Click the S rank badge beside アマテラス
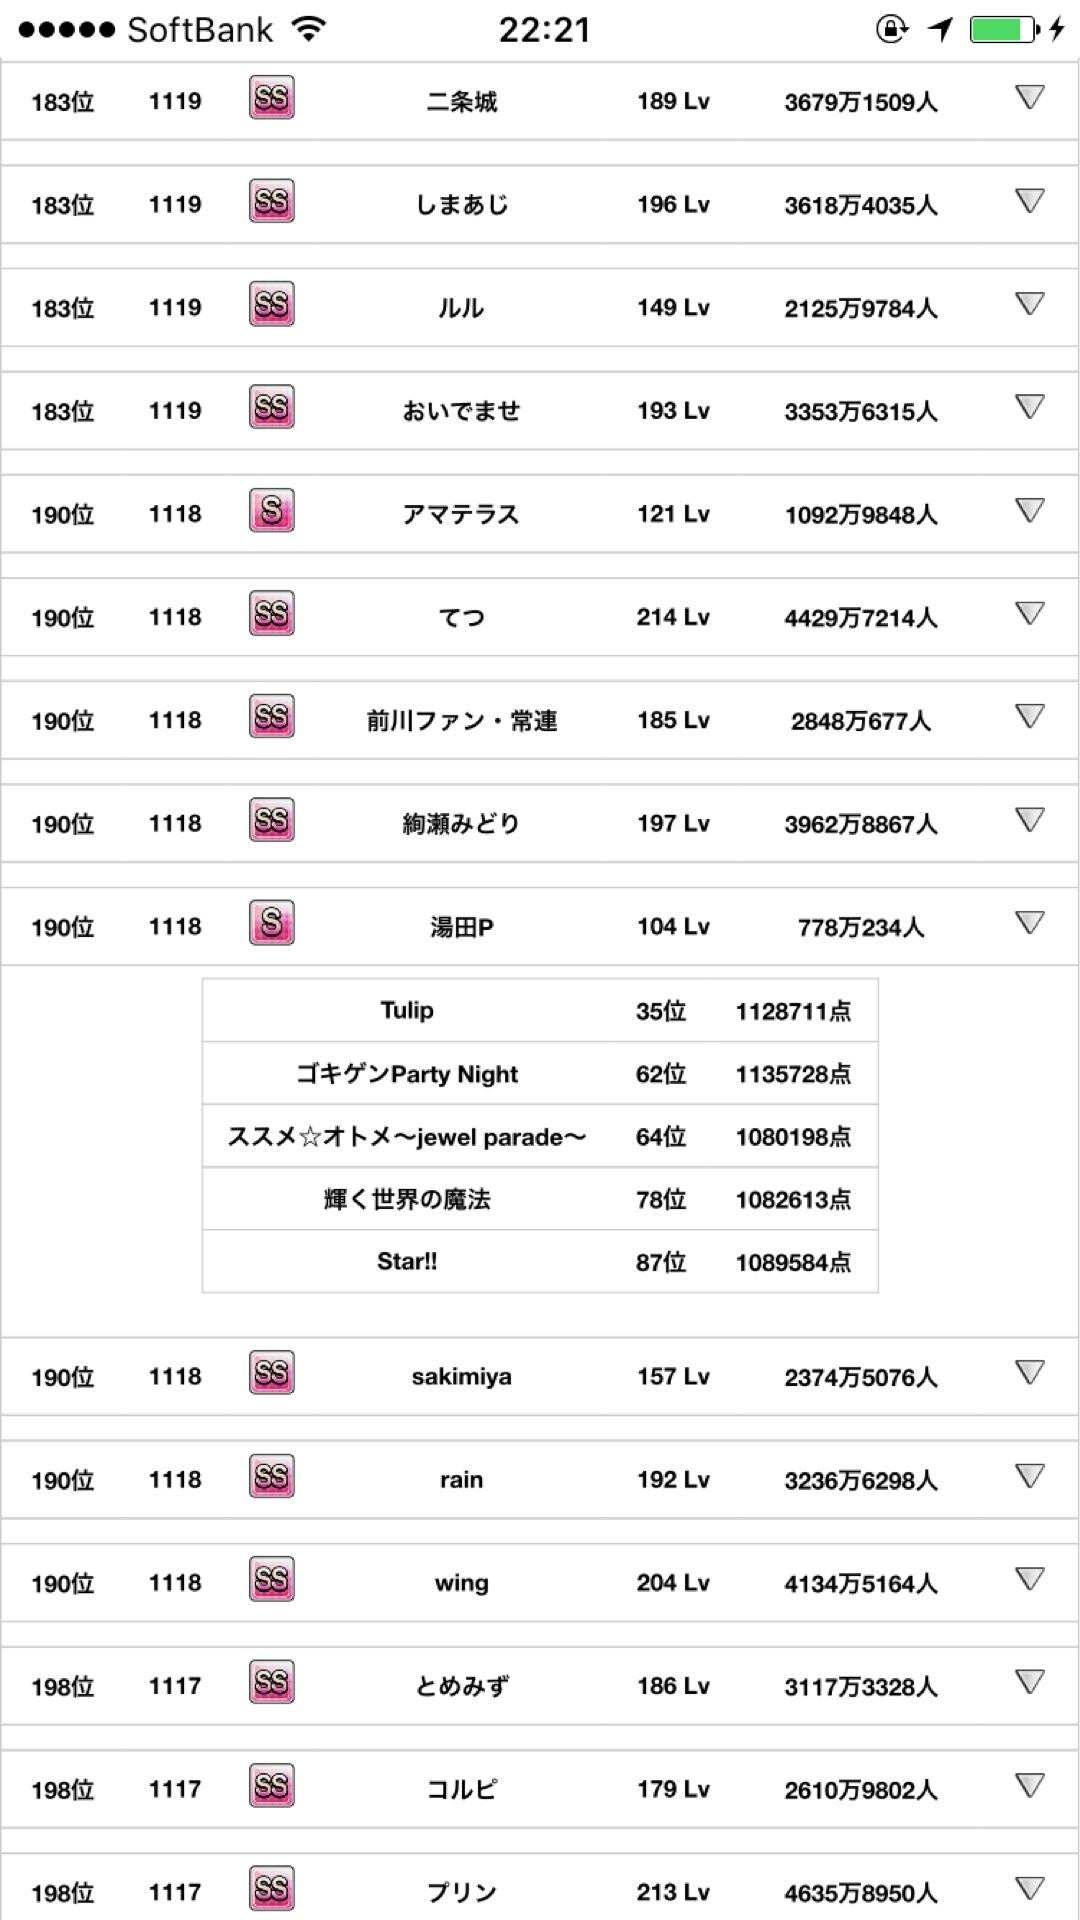 (x=271, y=511)
